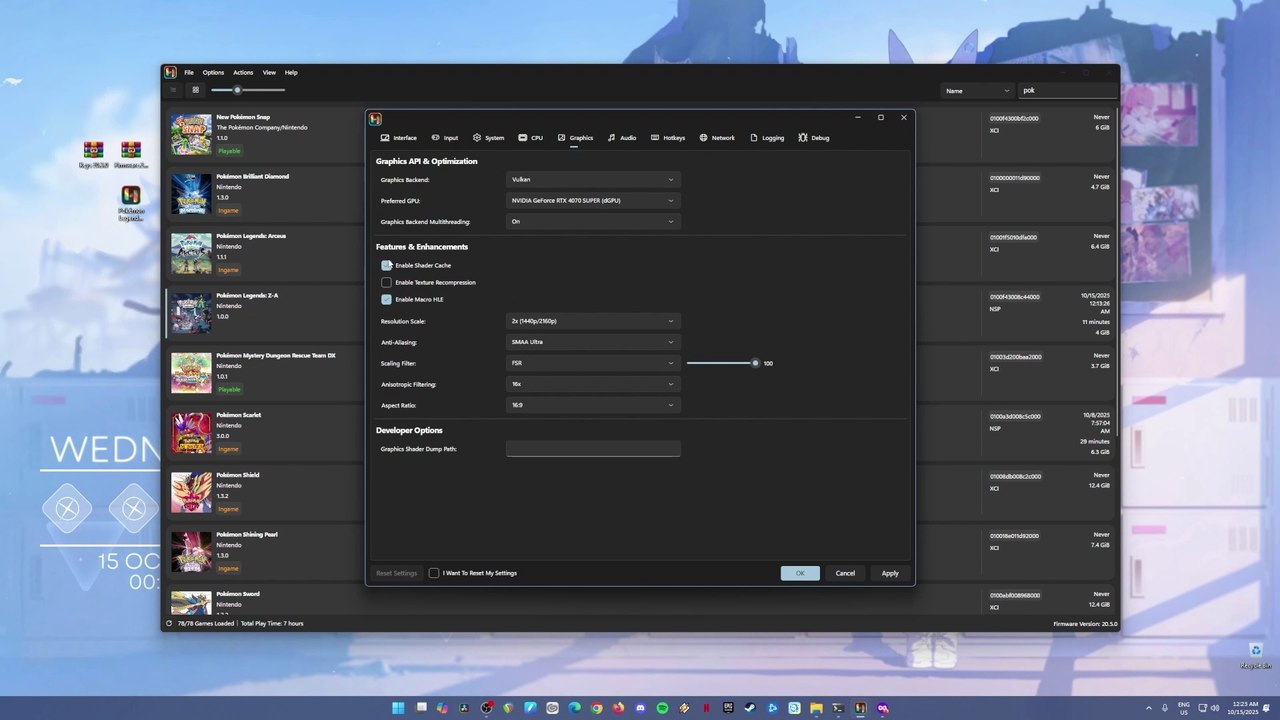Launch Steam from the taskbar

750,708
